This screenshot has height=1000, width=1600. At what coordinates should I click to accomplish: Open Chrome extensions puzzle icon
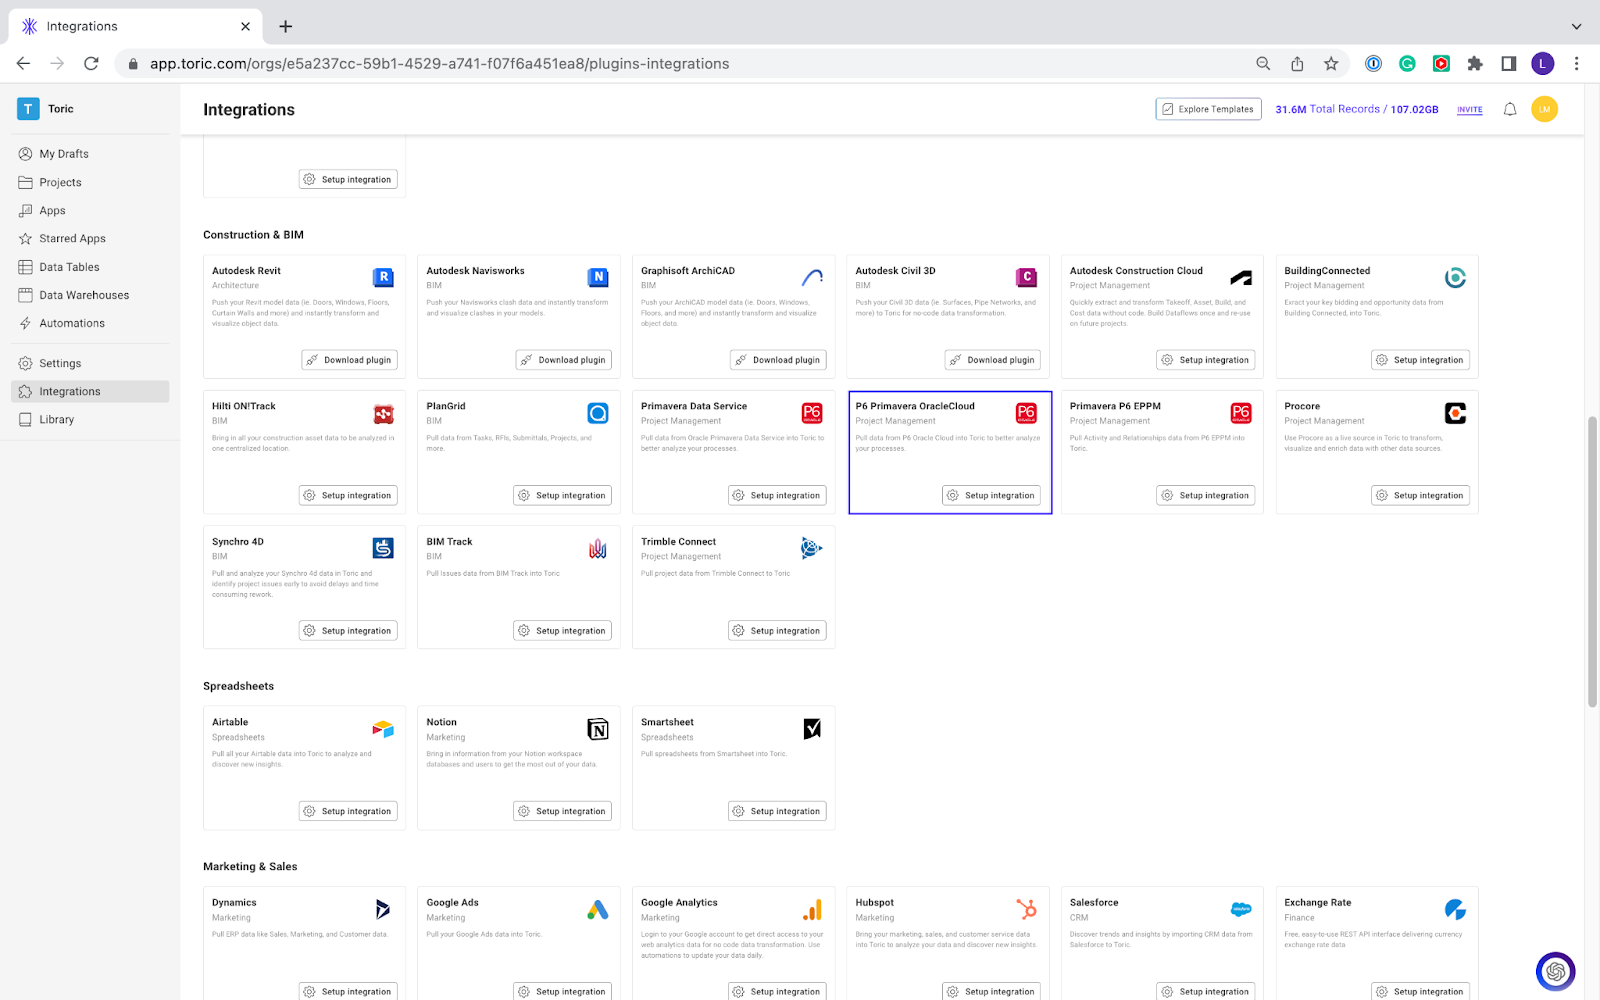1475,64
